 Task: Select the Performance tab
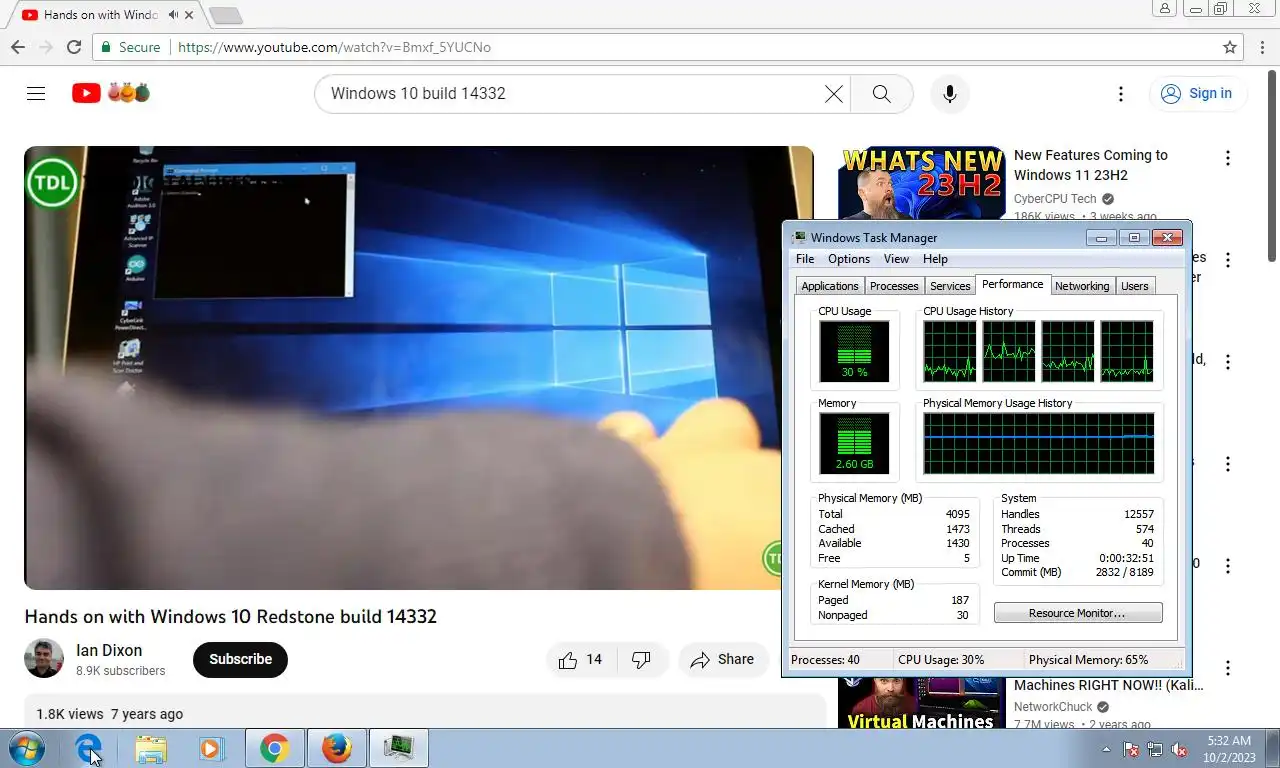click(x=1013, y=284)
